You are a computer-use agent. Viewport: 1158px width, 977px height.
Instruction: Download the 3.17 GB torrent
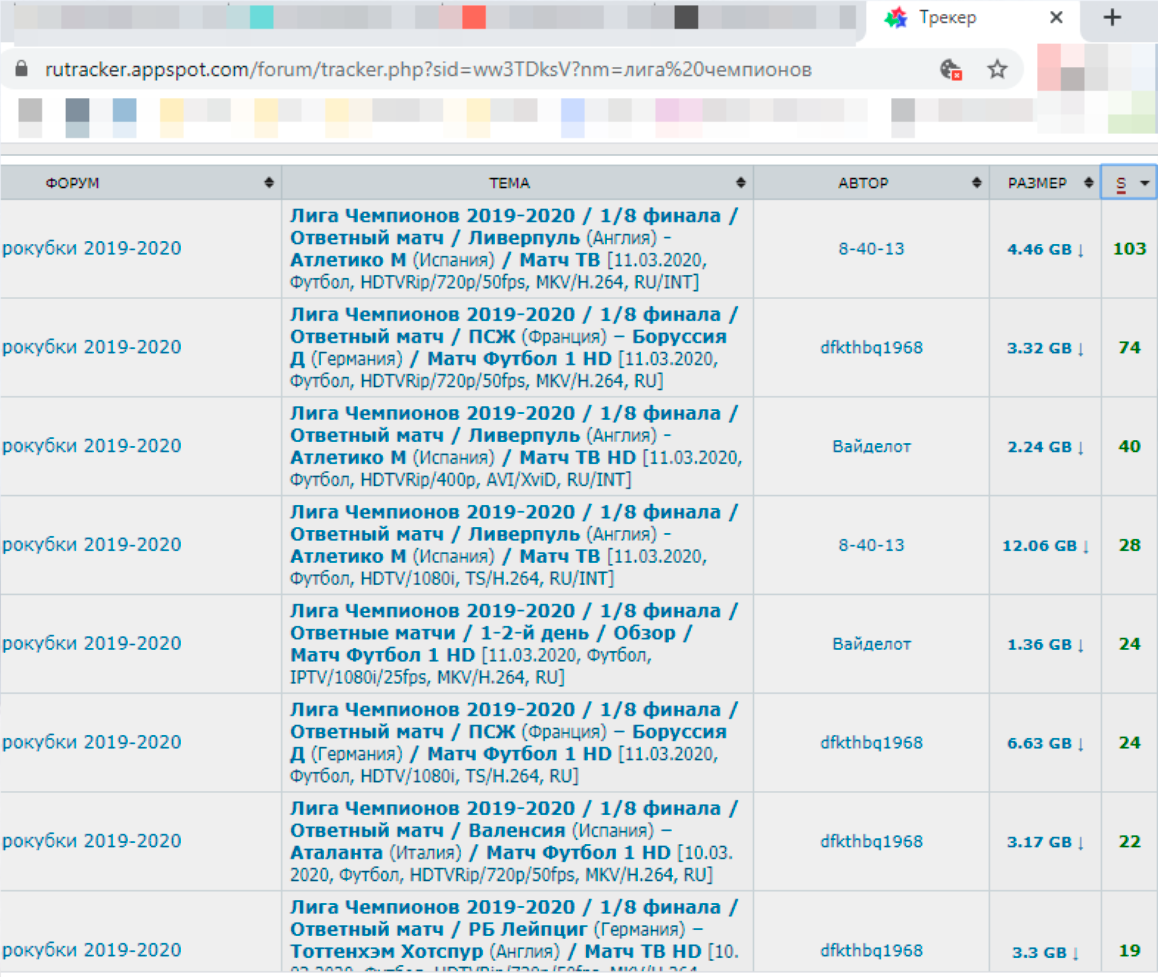click(1045, 843)
